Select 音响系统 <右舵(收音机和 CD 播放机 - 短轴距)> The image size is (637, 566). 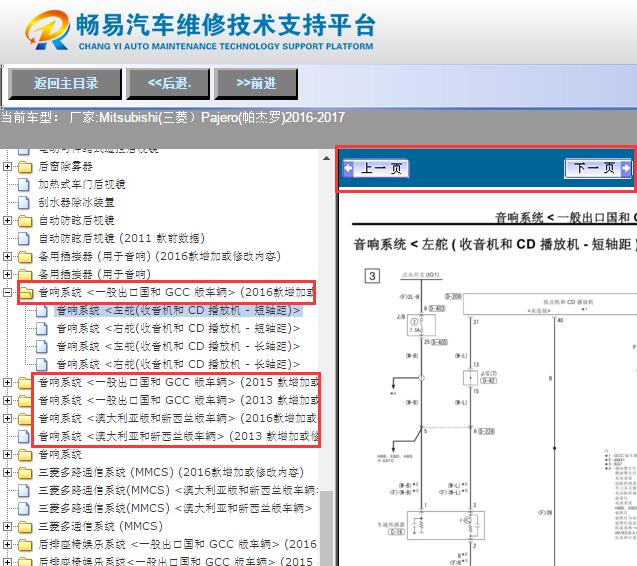pyautogui.click(x=178, y=328)
